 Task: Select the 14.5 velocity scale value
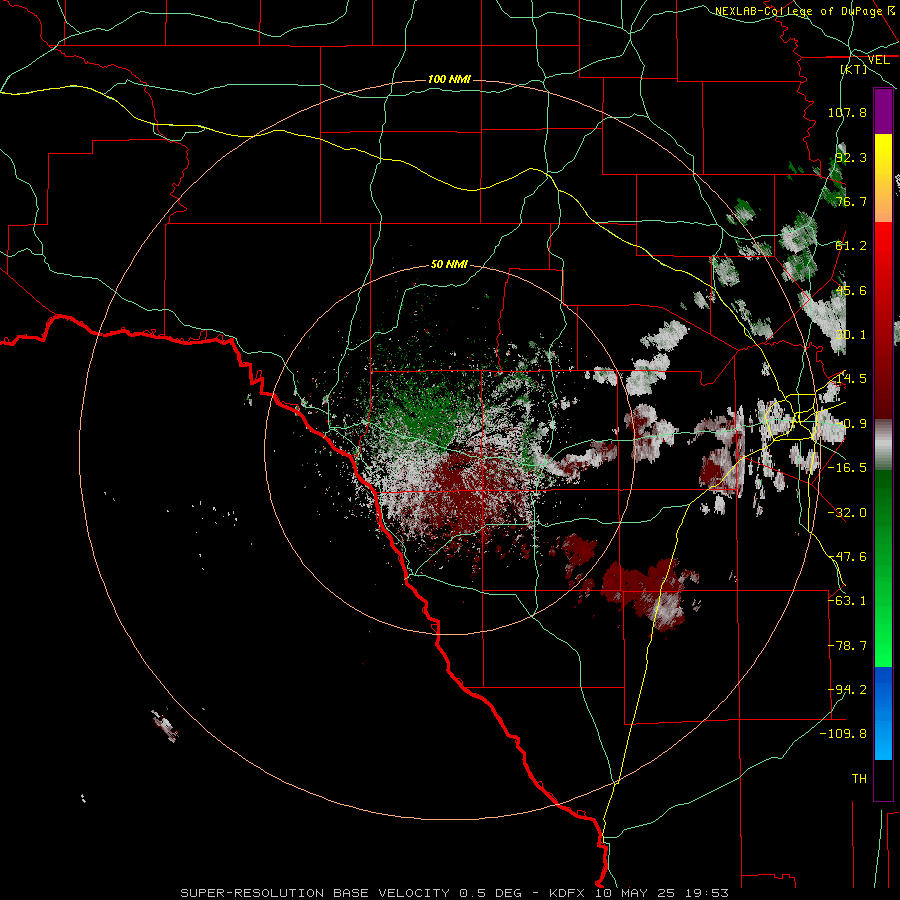pyautogui.click(x=851, y=379)
